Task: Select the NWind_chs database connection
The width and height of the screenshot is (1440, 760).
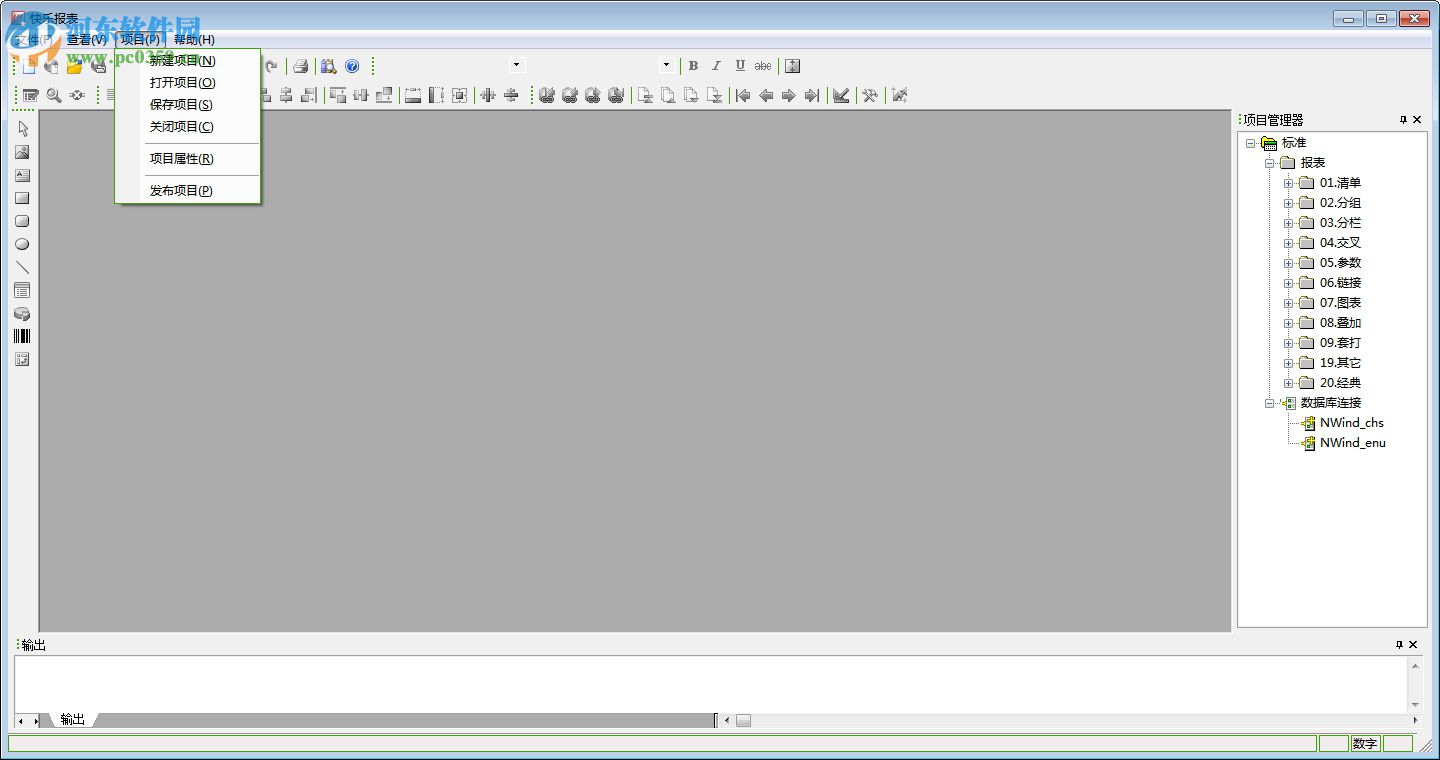Action: [x=1351, y=423]
